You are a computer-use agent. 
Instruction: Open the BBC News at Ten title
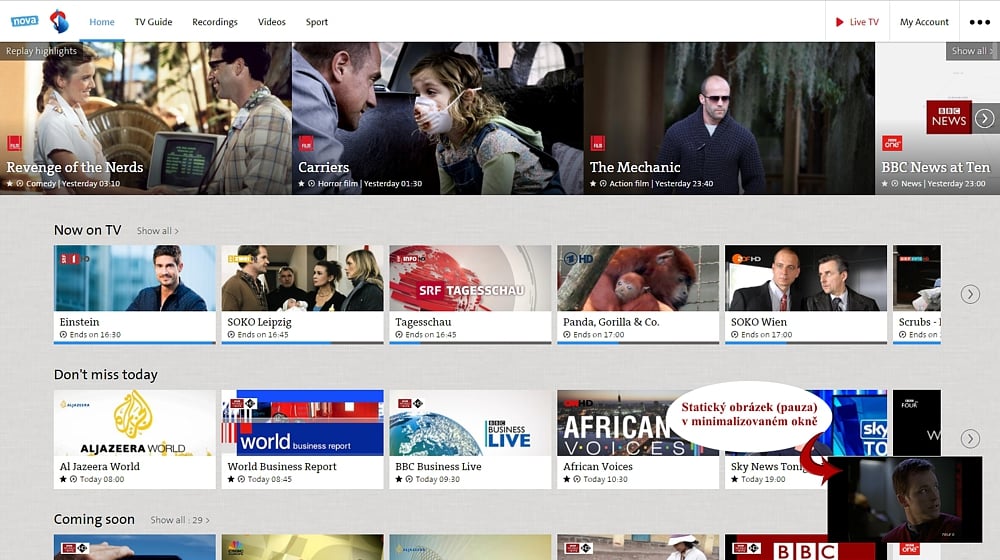pos(936,167)
